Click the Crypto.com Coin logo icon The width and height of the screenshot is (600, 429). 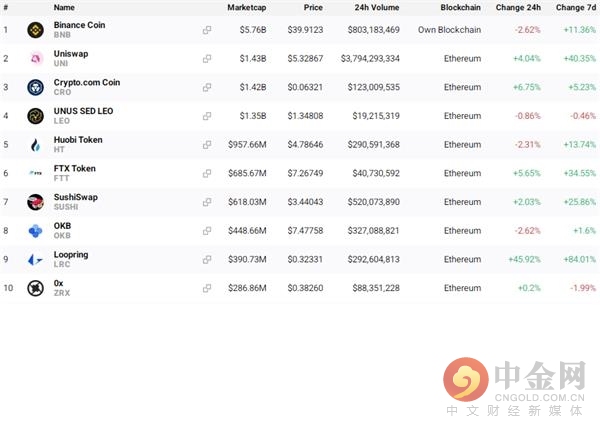[x=35, y=87]
